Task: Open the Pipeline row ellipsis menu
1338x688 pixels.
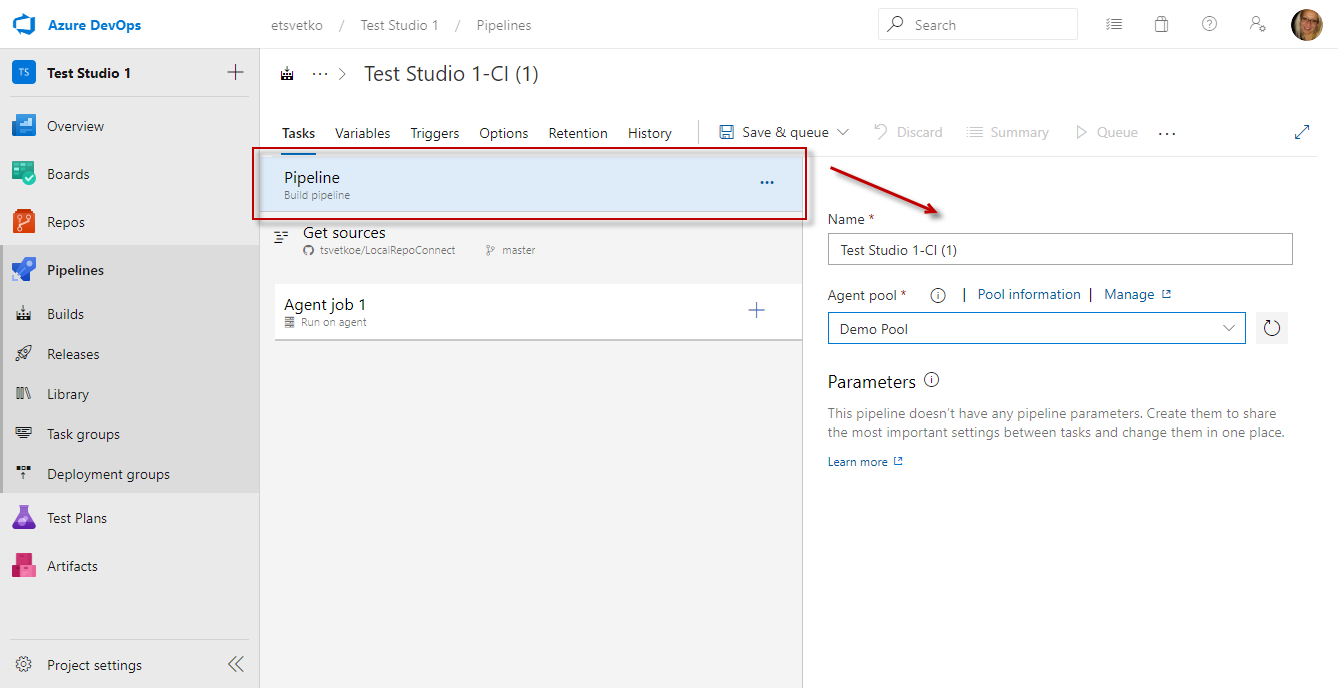Action: [x=767, y=183]
